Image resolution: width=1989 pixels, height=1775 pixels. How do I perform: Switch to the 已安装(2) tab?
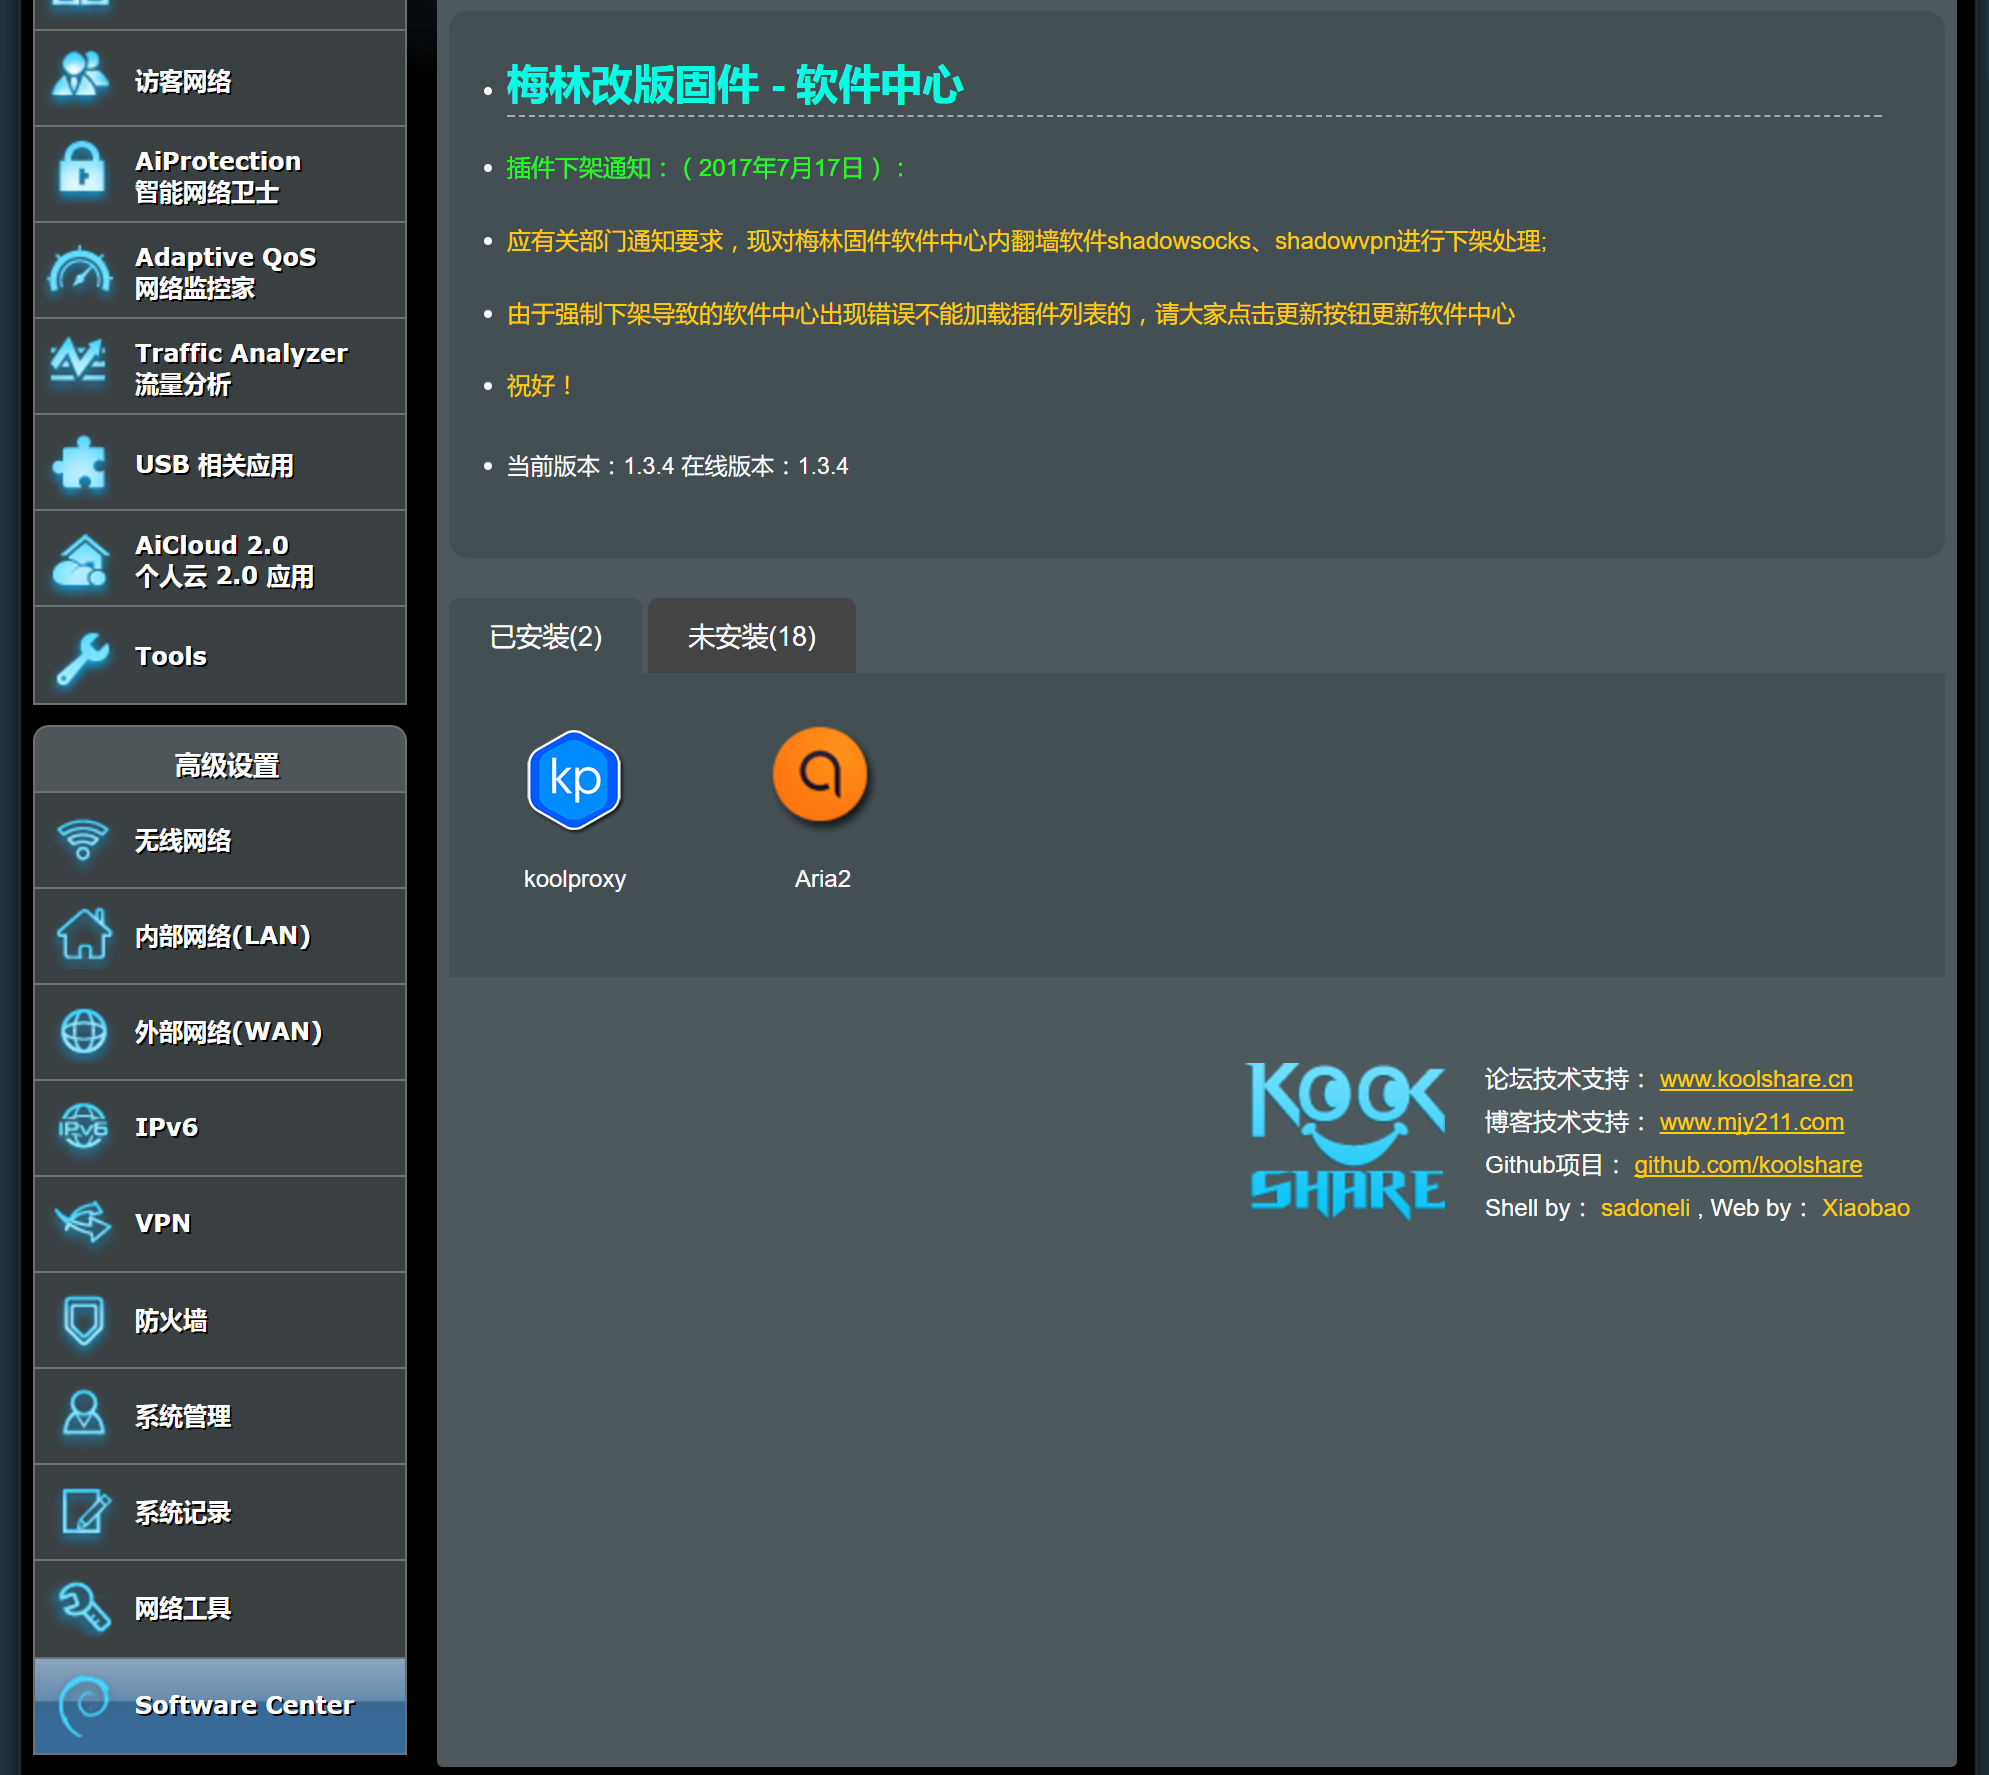[545, 637]
